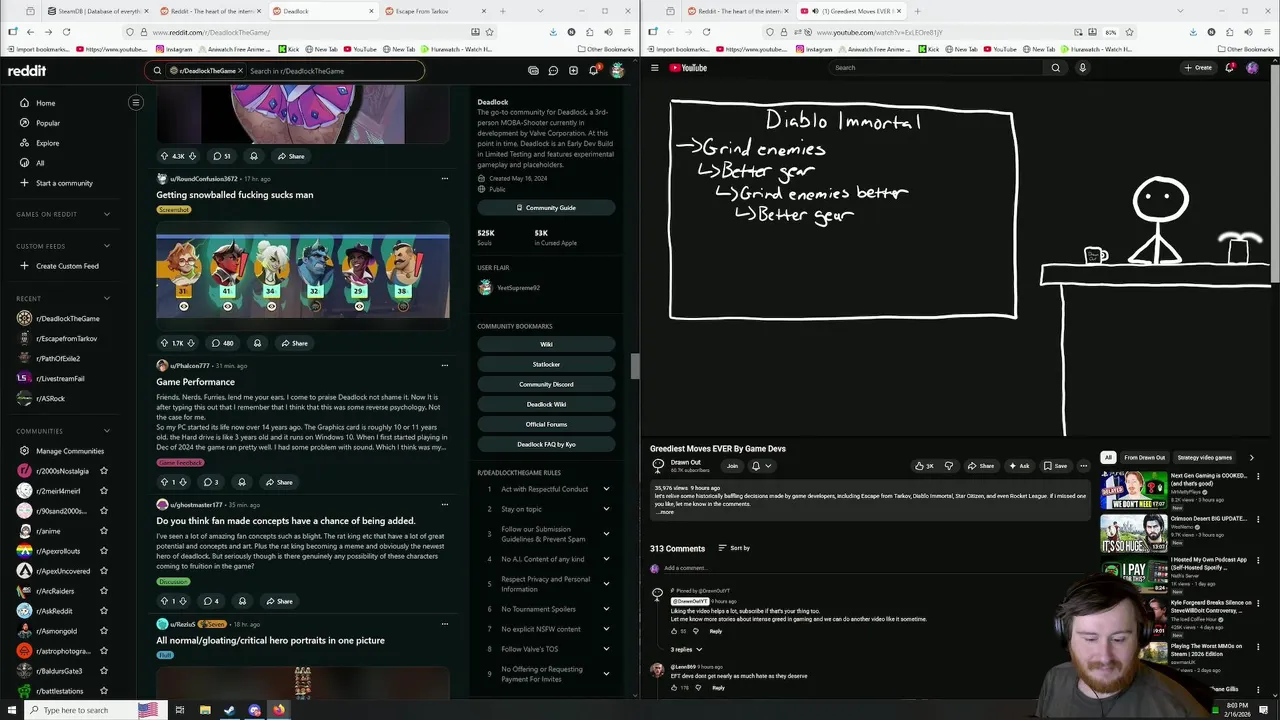This screenshot has height=720, width=1280.
Task: Open comments on Game Performance post
Action: click(210, 482)
